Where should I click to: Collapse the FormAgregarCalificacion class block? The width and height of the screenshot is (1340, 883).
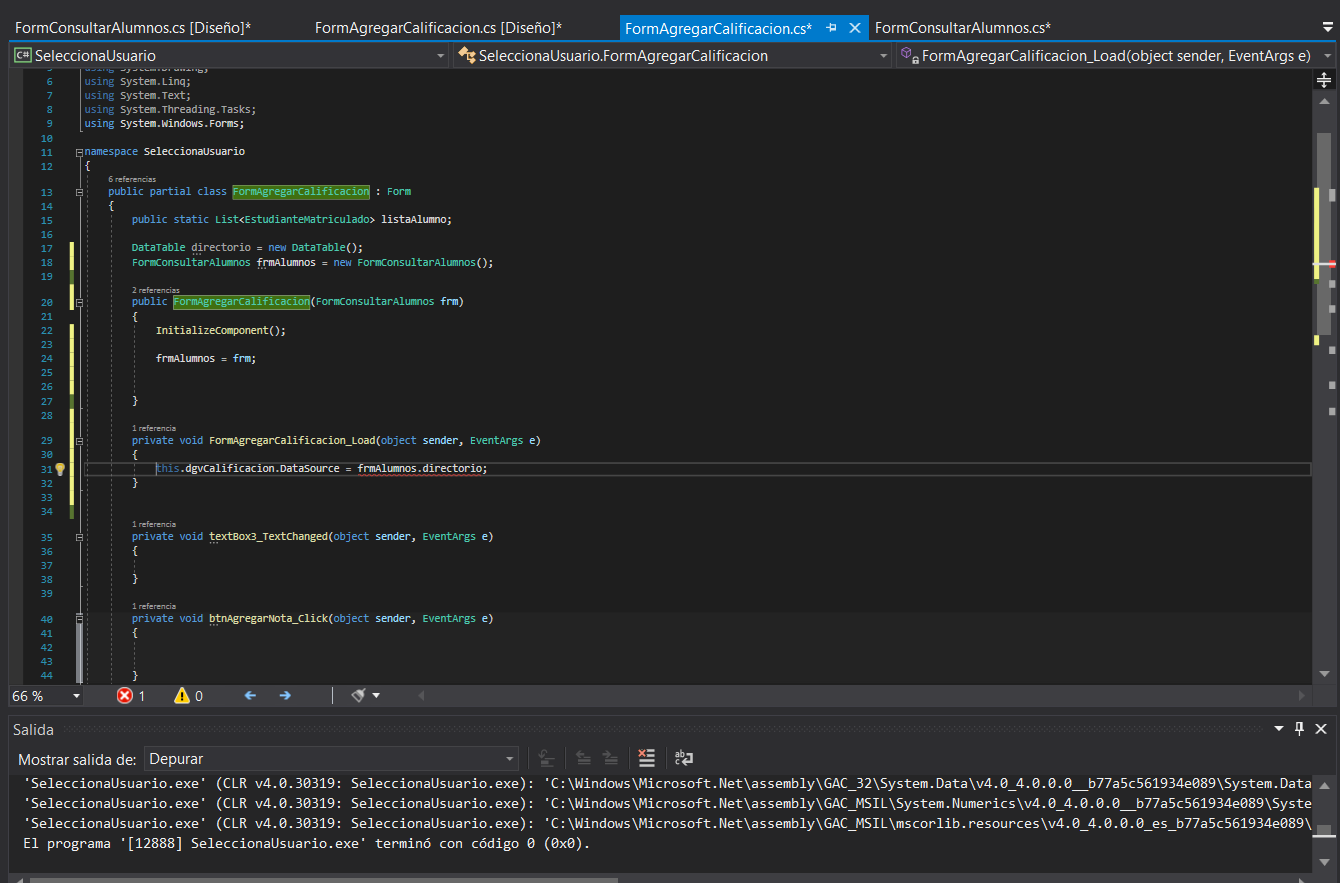click(x=78, y=191)
